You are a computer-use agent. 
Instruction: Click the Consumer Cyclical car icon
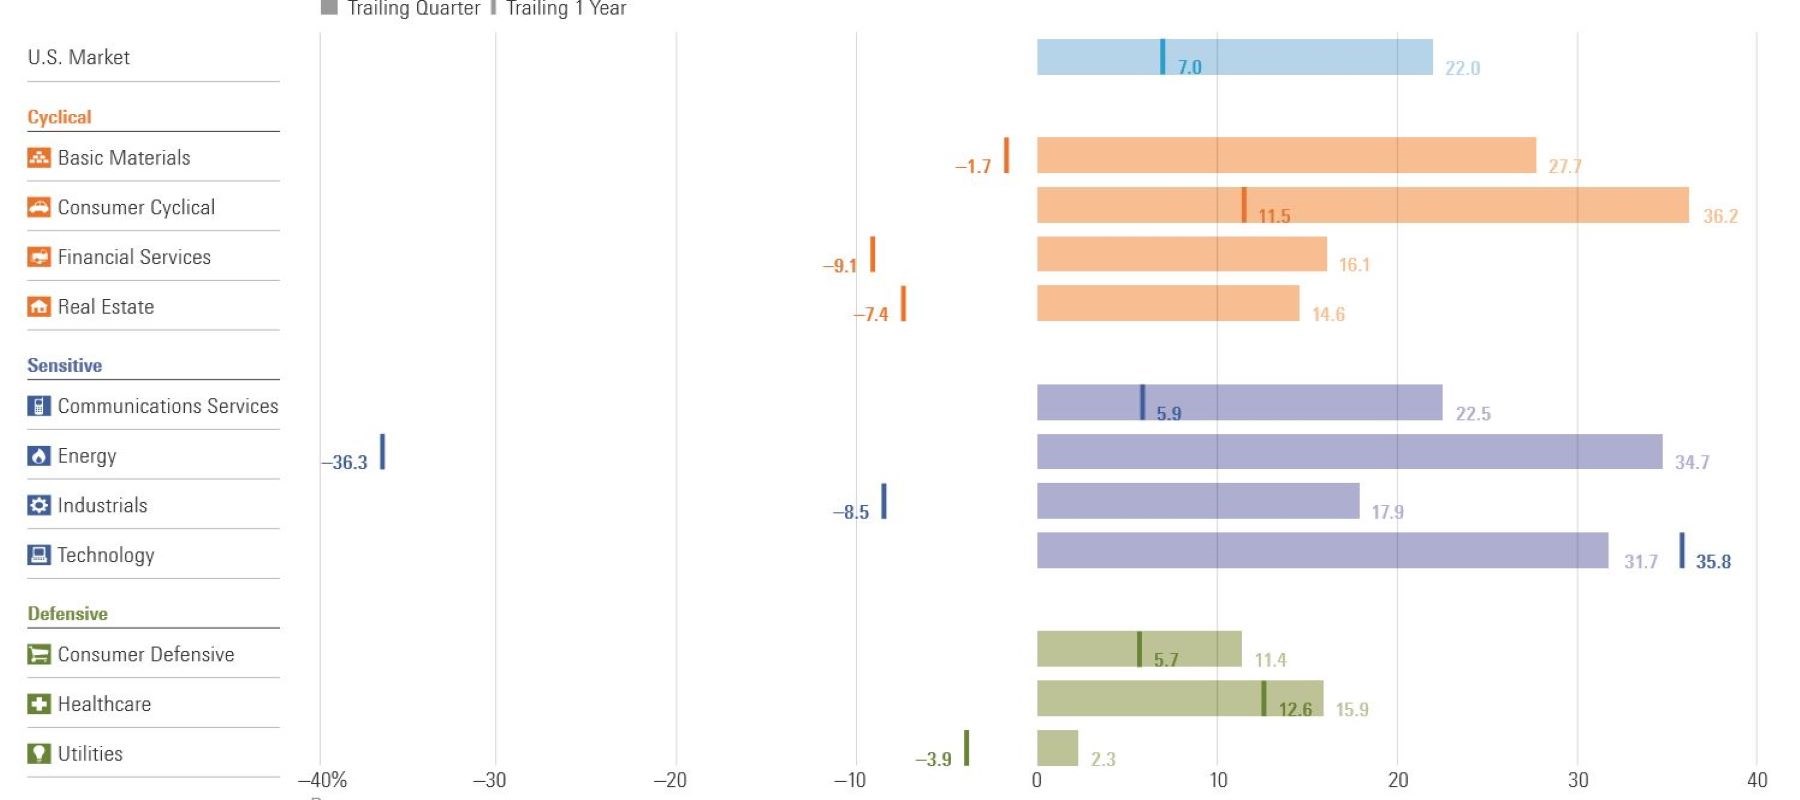pos(39,207)
